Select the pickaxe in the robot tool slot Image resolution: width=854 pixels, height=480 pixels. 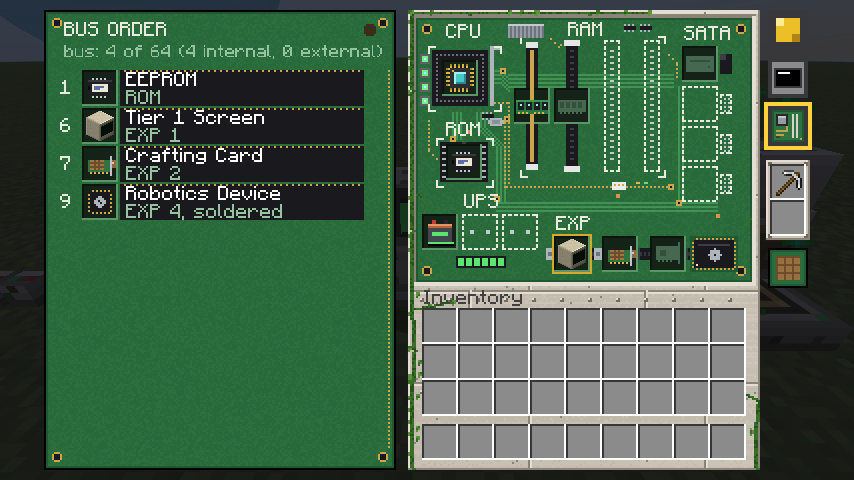(x=788, y=181)
